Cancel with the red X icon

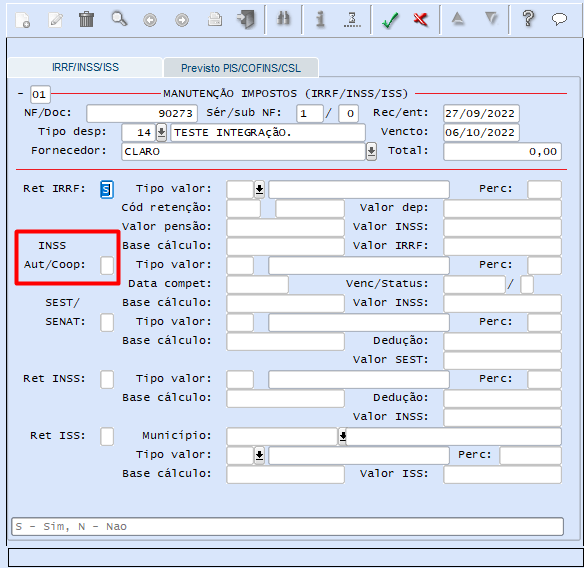pyautogui.click(x=420, y=19)
